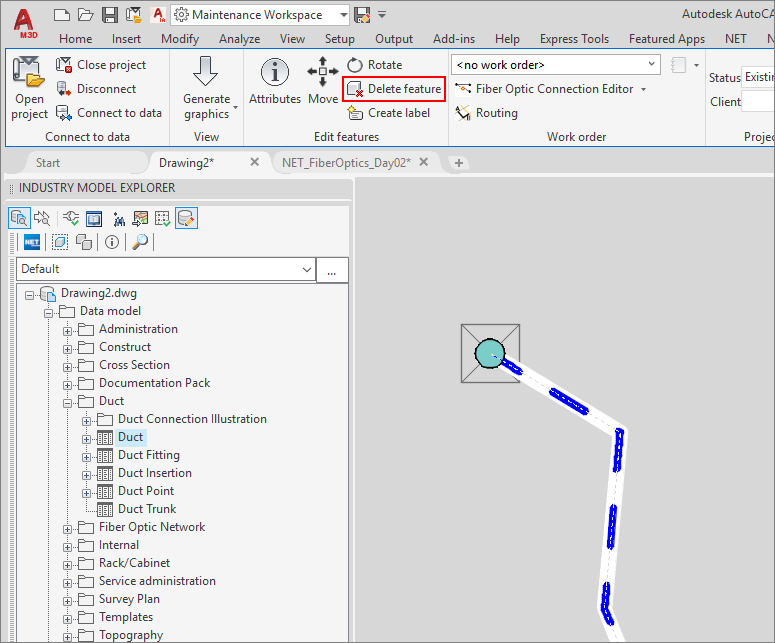Screen dimensions: 775x643
Task: Select the teal manhole circle in drawing
Action: tap(489, 353)
